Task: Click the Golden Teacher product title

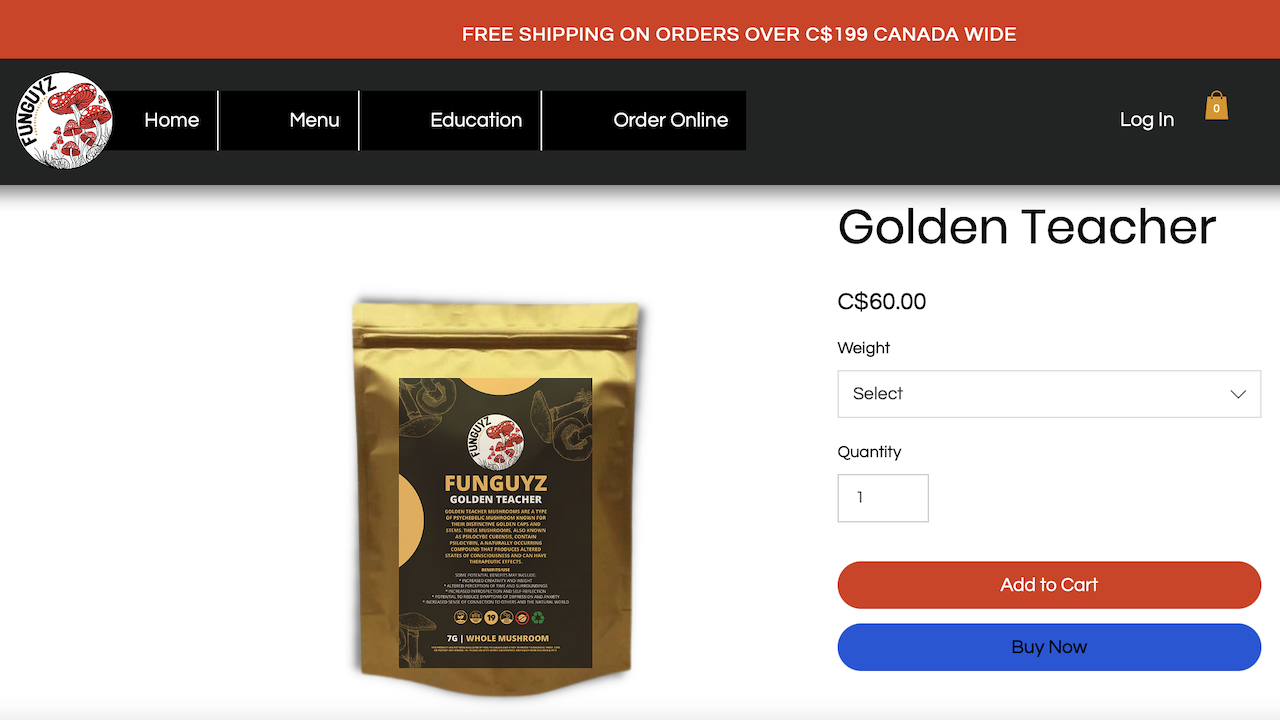Action: (1027, 227)
